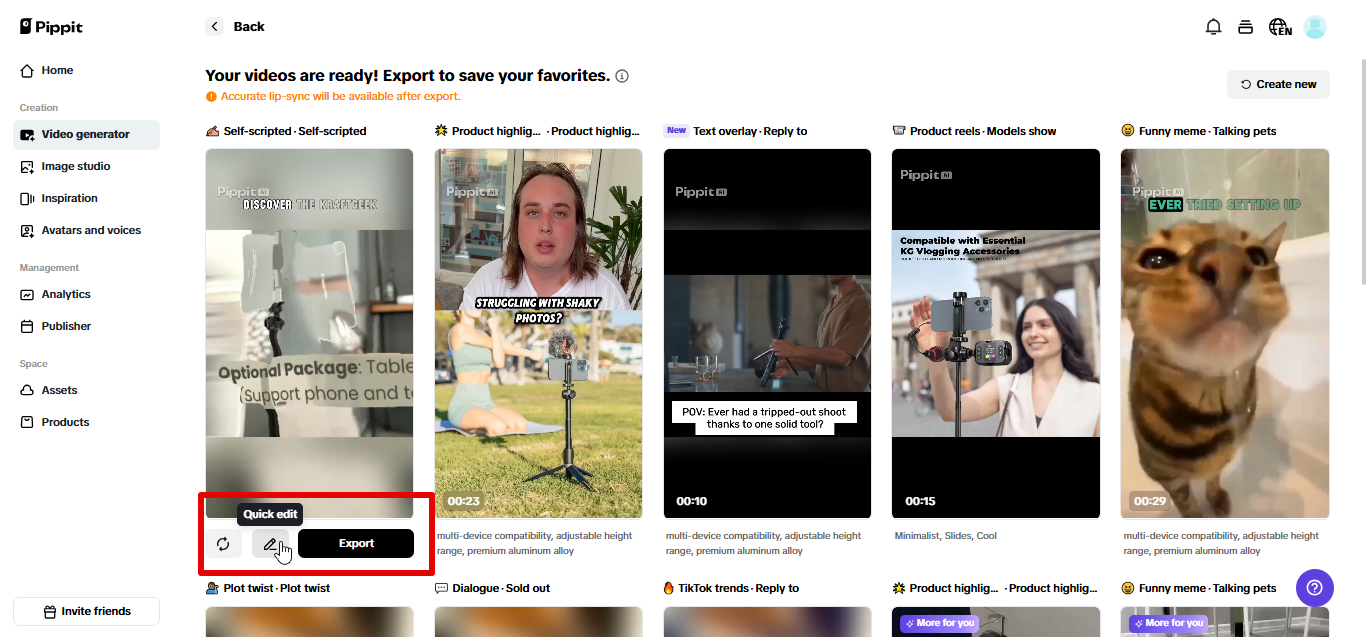Viewport: 1366px width, 637px height.
Task: Click the Quick edit pencil icon
Action: coord(270,544)
